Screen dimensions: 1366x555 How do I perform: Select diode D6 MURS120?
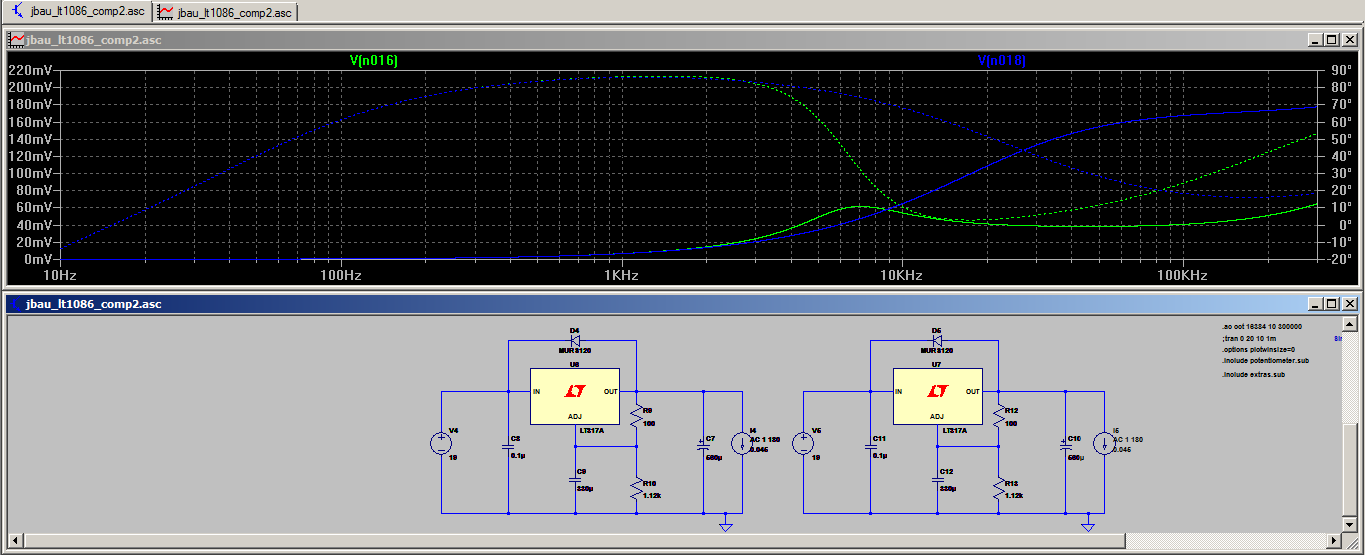coord(937,340)
